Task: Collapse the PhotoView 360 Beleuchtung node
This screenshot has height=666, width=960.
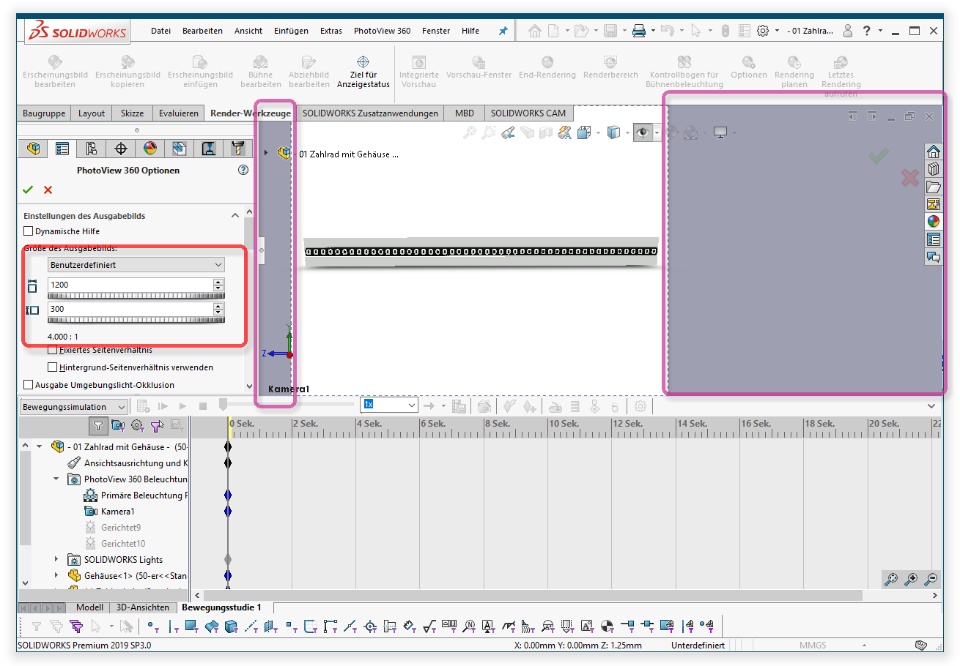Action: 56,479
